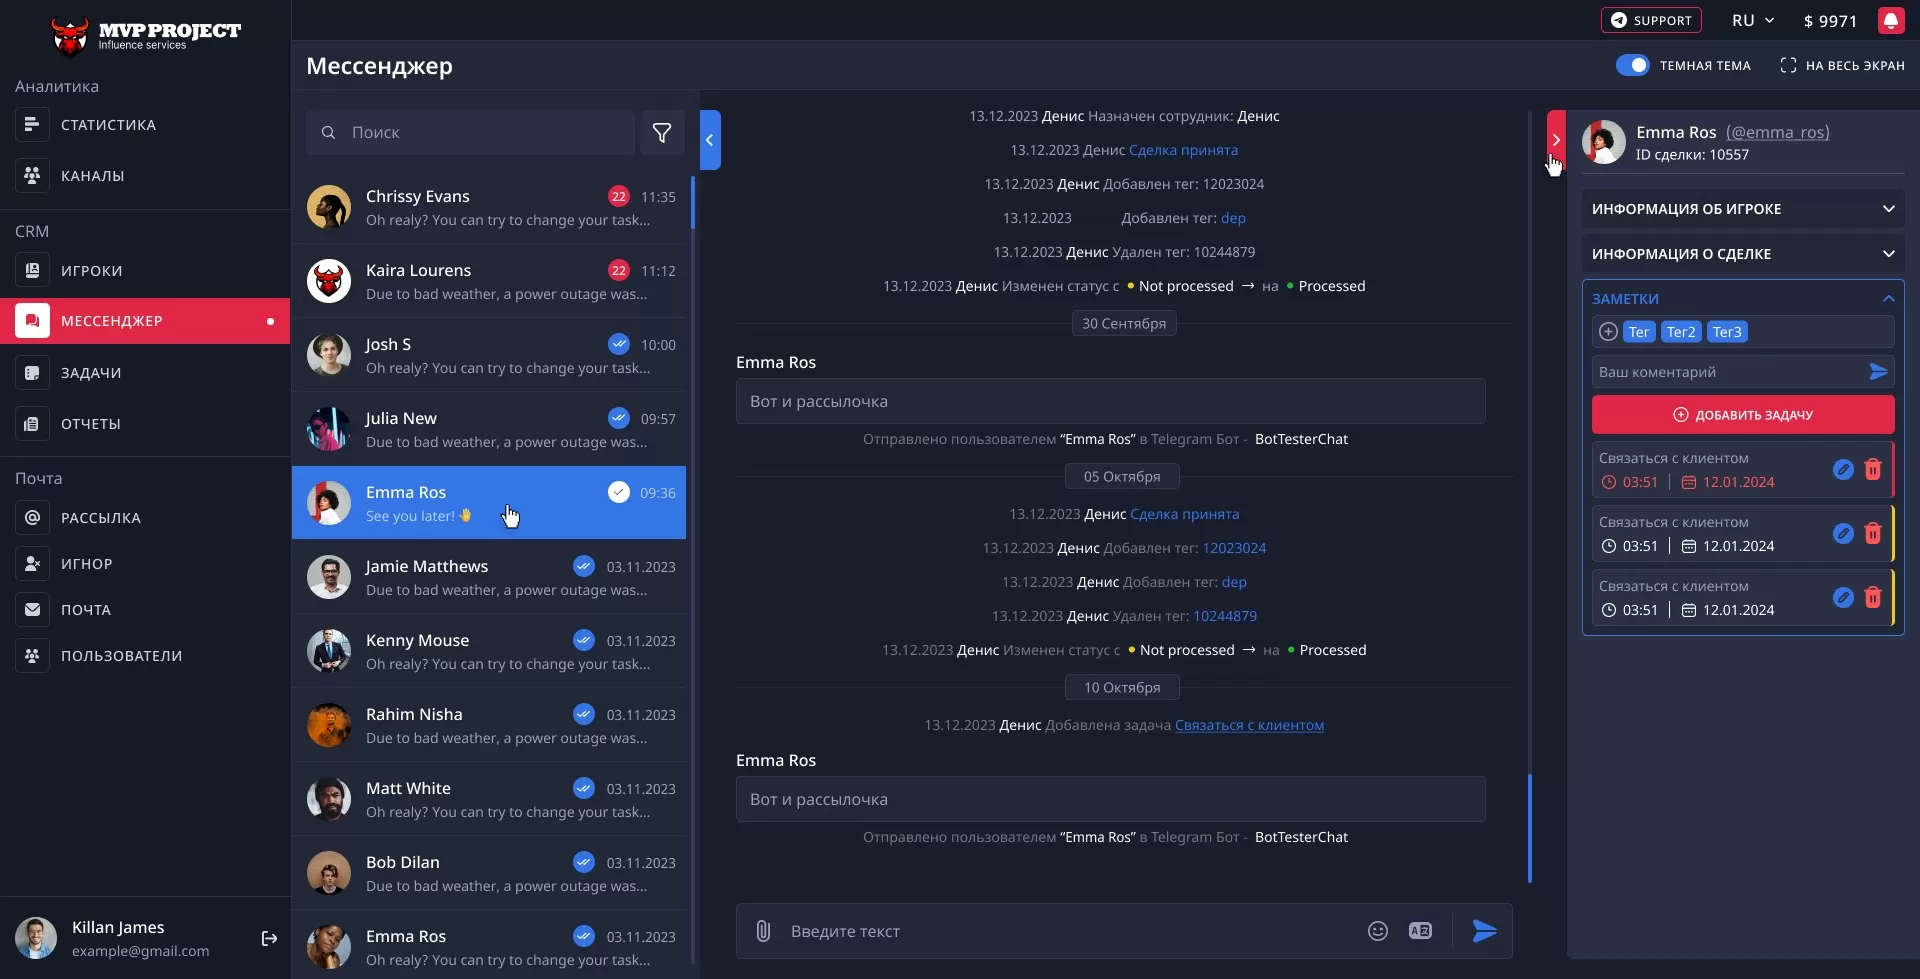Open 'Статистика' in the sidebar
Viewport: 1920px width, 979px height.
108,125
